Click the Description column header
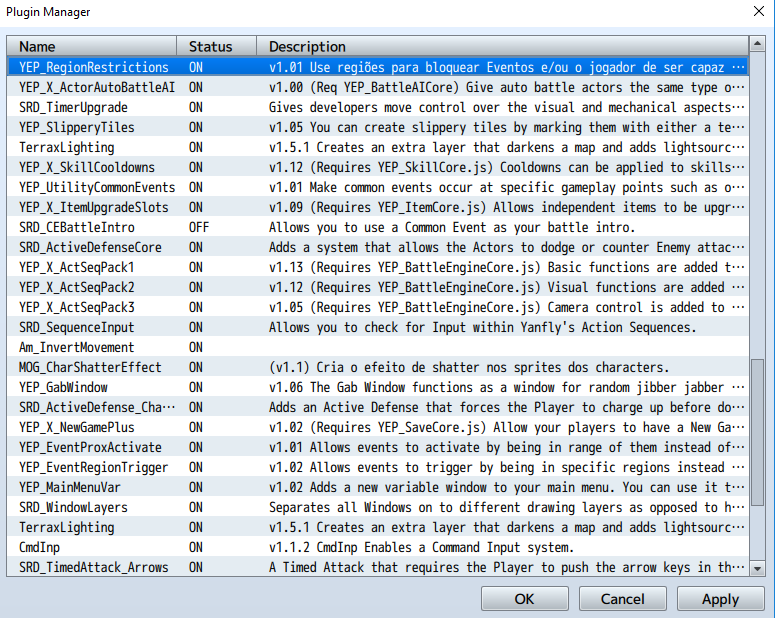Image resolution: width=775 pixels, height=618 pixels. 503,46
